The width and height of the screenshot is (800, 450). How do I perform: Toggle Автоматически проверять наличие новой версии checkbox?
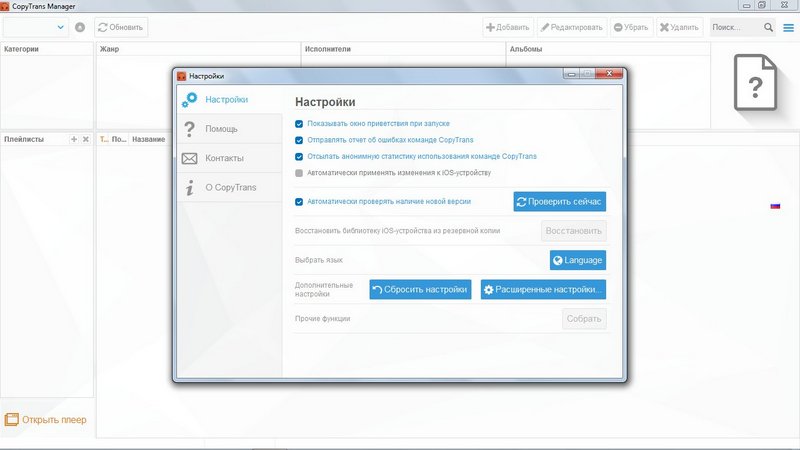click(x=299, y=202)
